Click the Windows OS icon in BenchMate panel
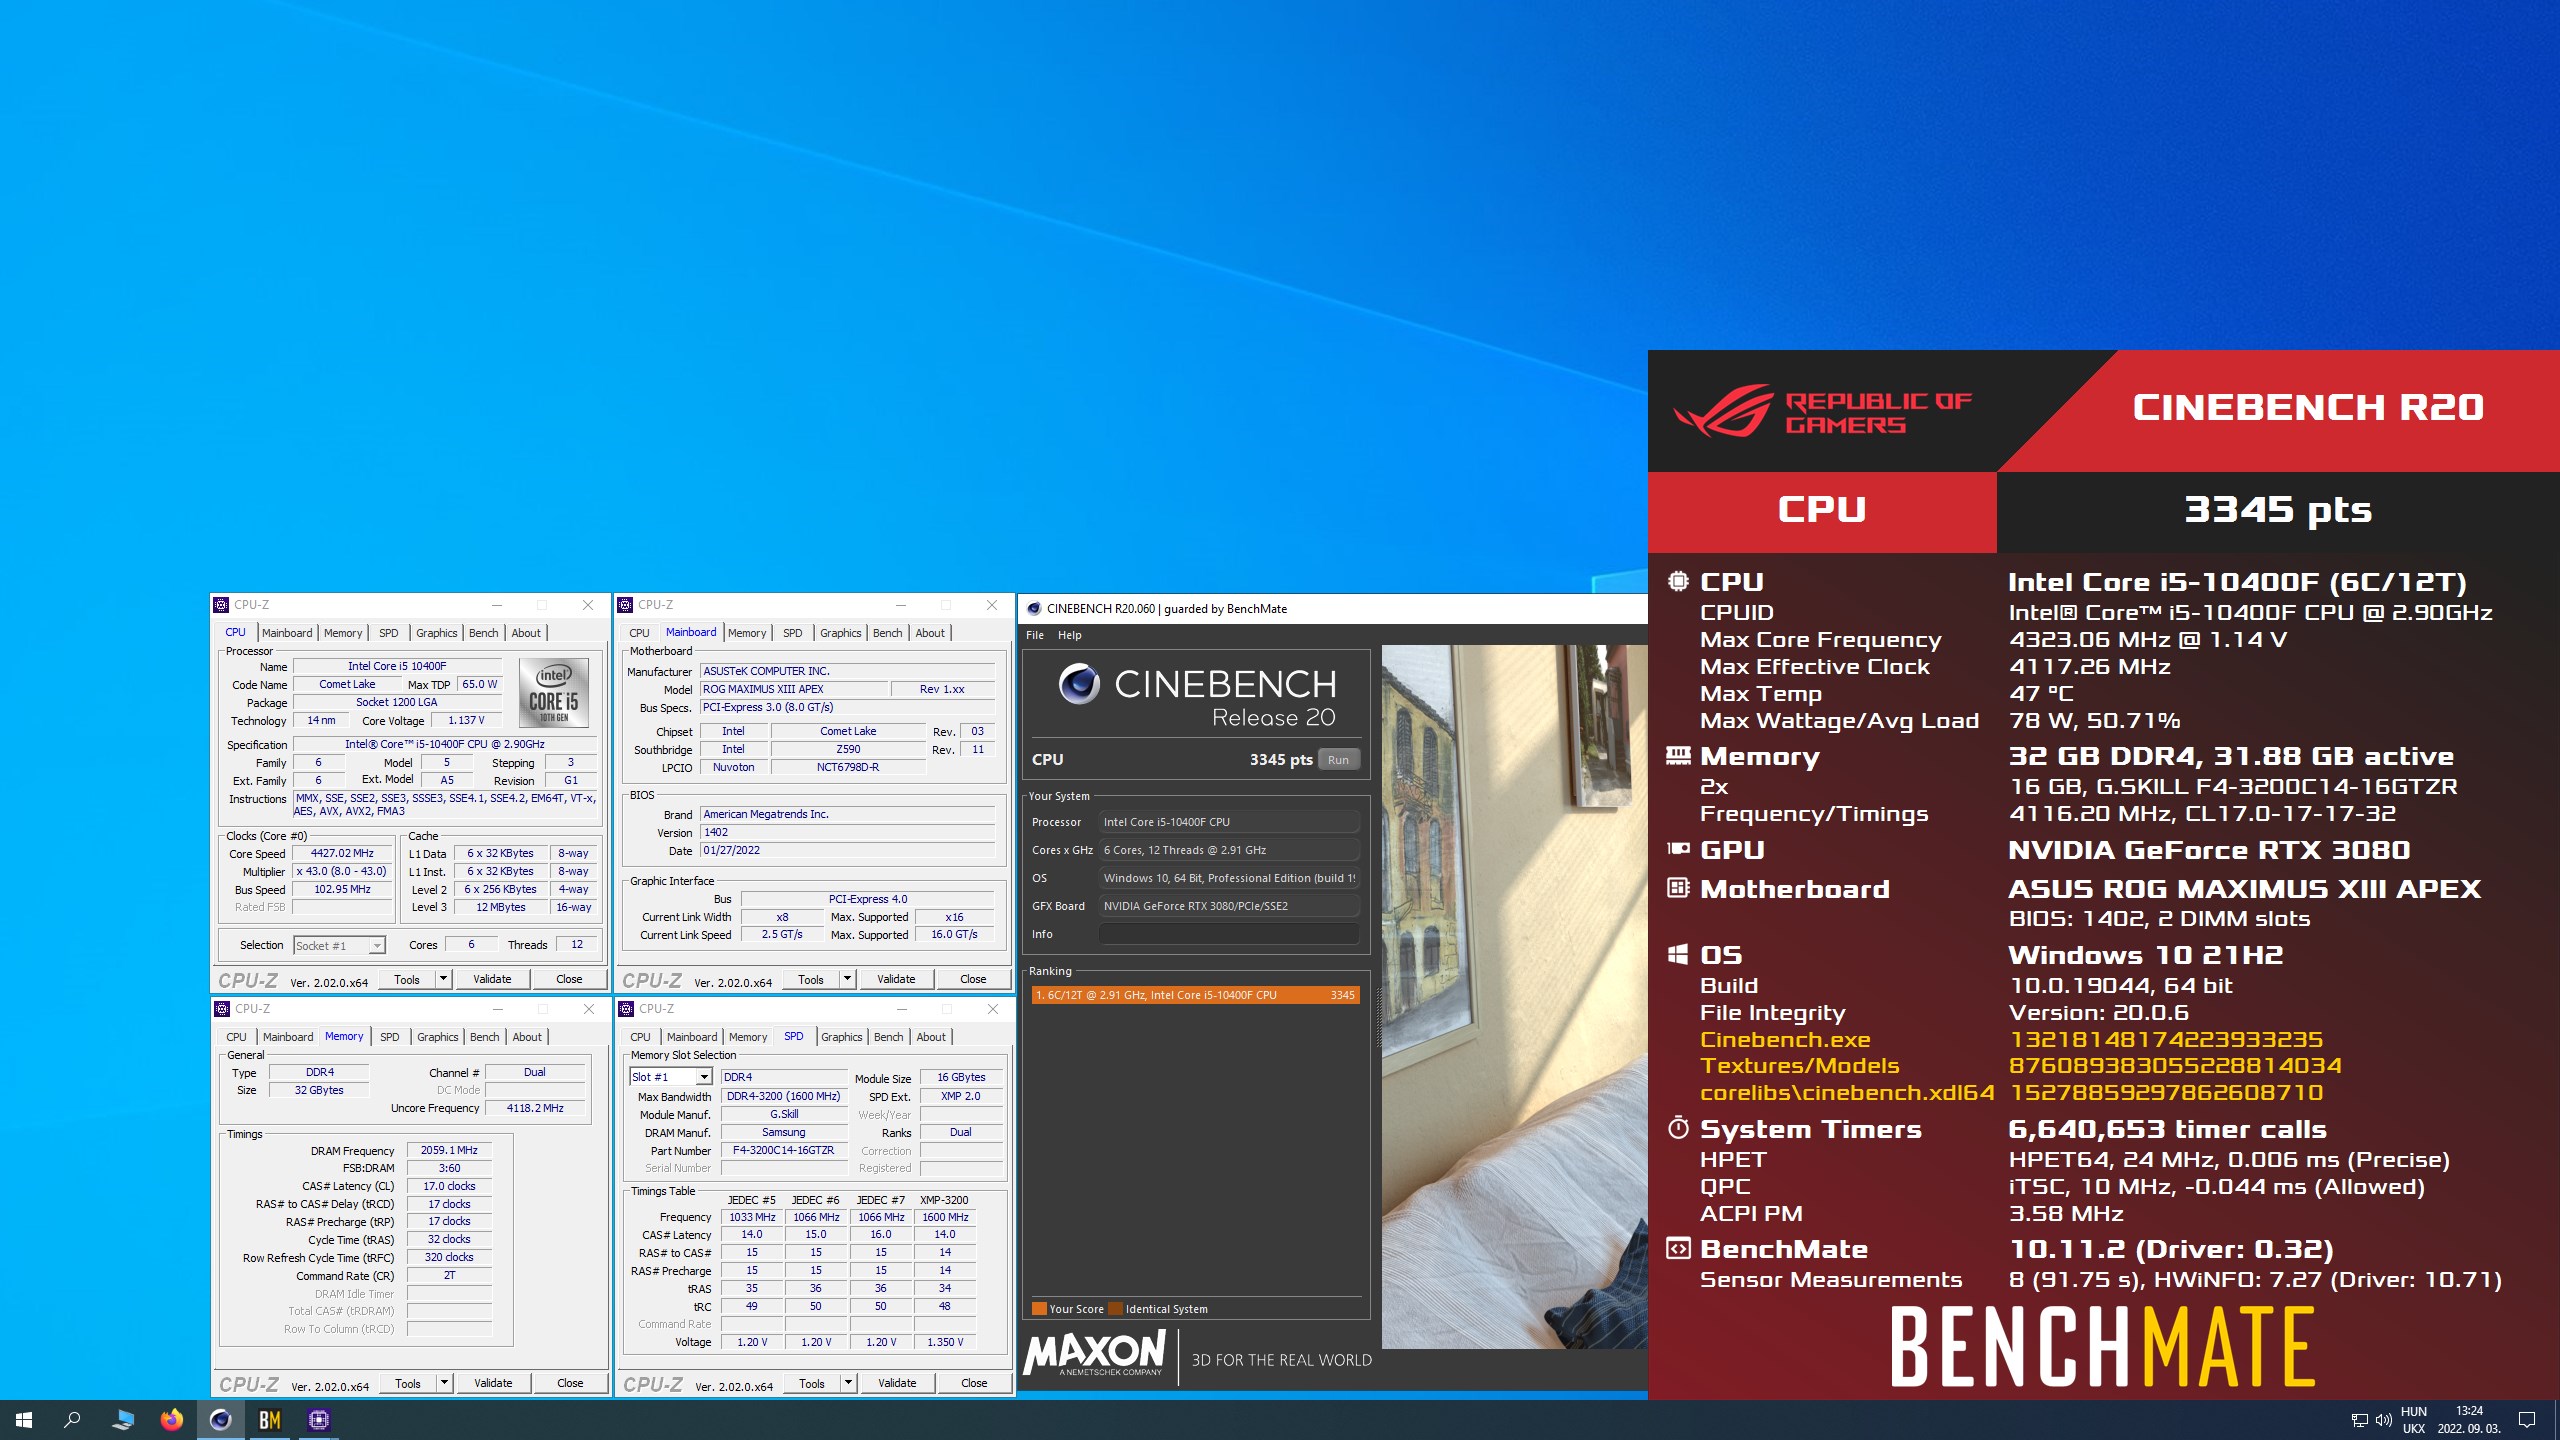Image resolution: width=2560 pixels, height=1440 pixels. pyautogui.click(x=1678, y=954)
